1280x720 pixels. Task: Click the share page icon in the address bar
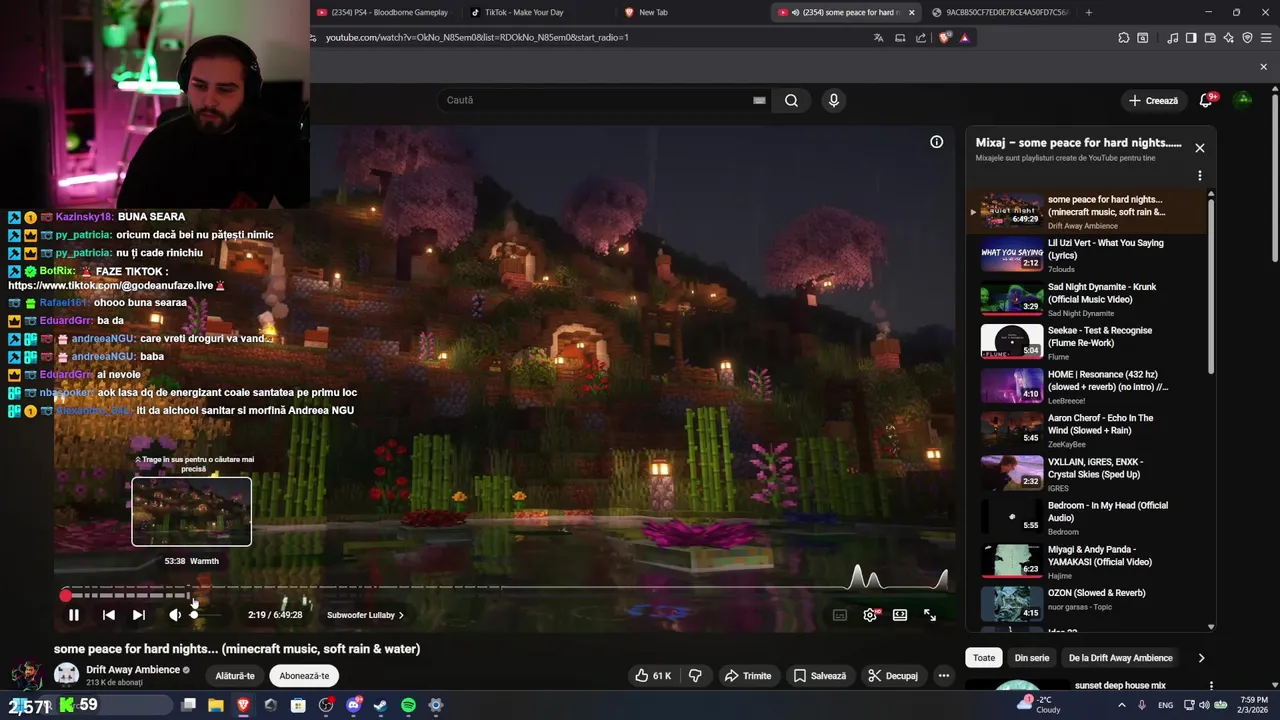(x=921, y=38)
